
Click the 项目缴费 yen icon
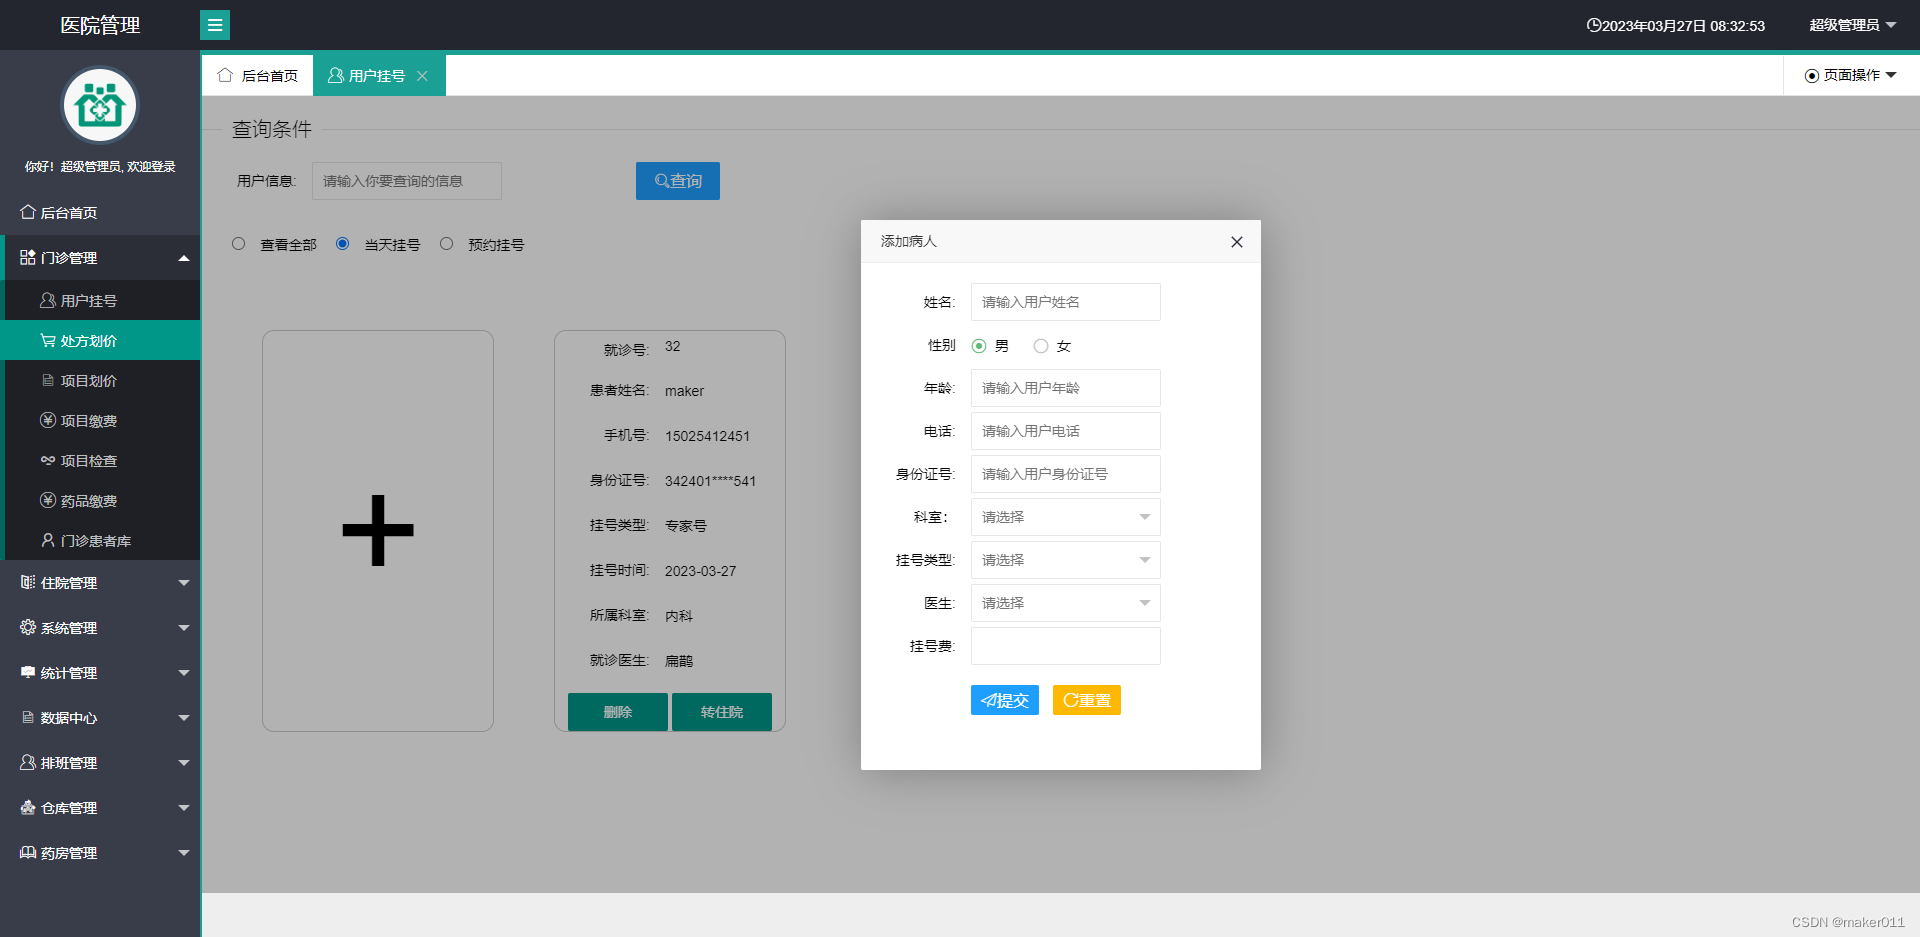(x=47, y=420)
